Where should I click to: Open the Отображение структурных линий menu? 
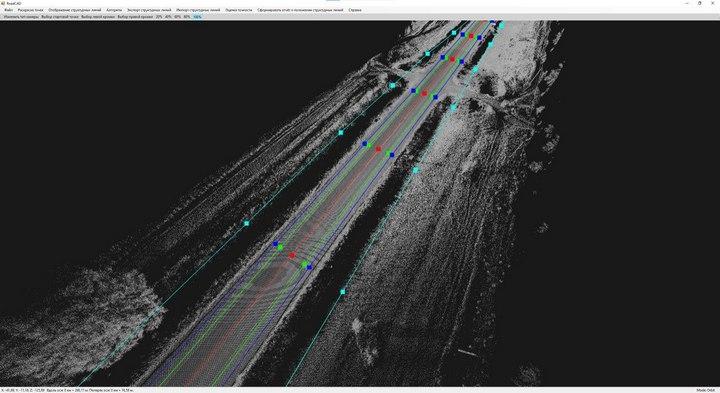[74, 10]
